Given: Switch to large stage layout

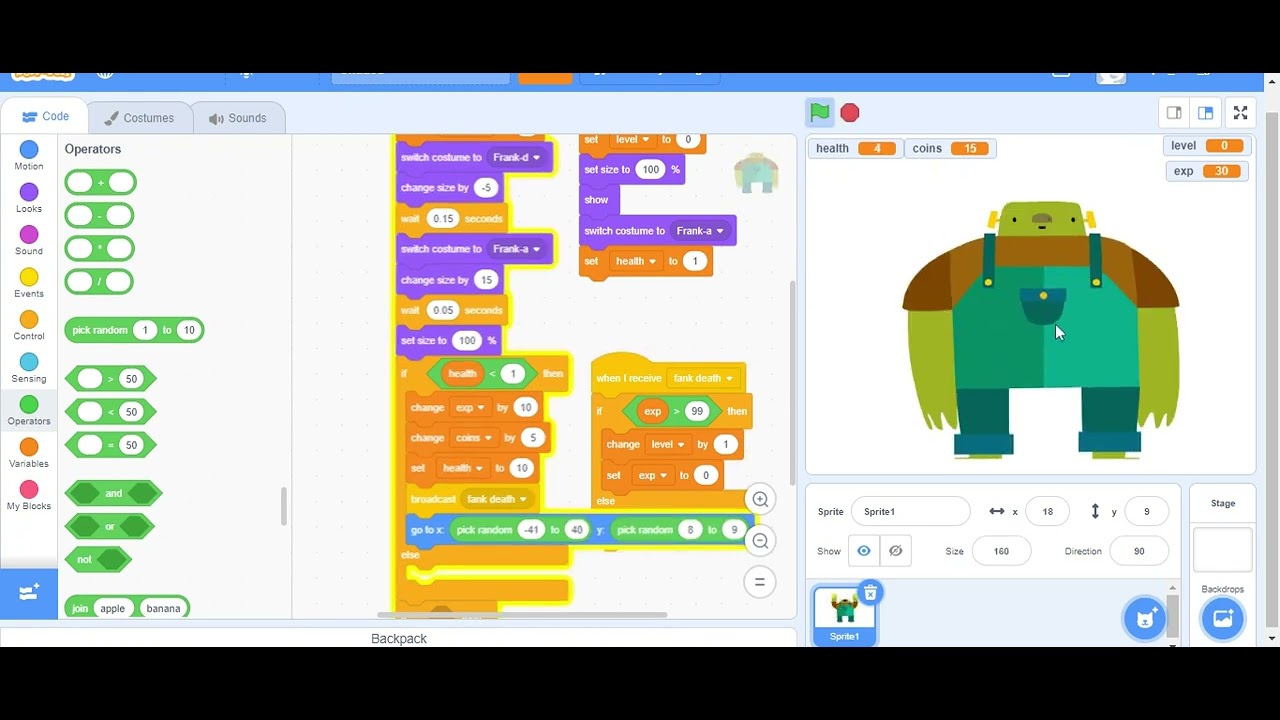Looking at the screenshot, I should [x=1206, y=113].
